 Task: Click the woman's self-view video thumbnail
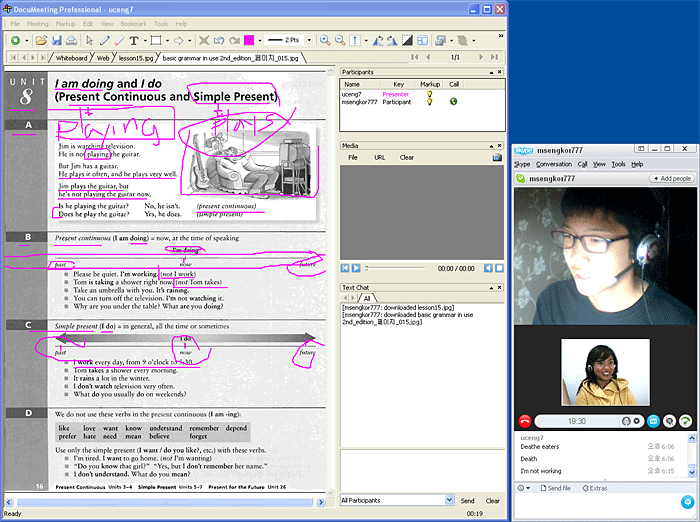pyautogui.click(x=605, y=372)
